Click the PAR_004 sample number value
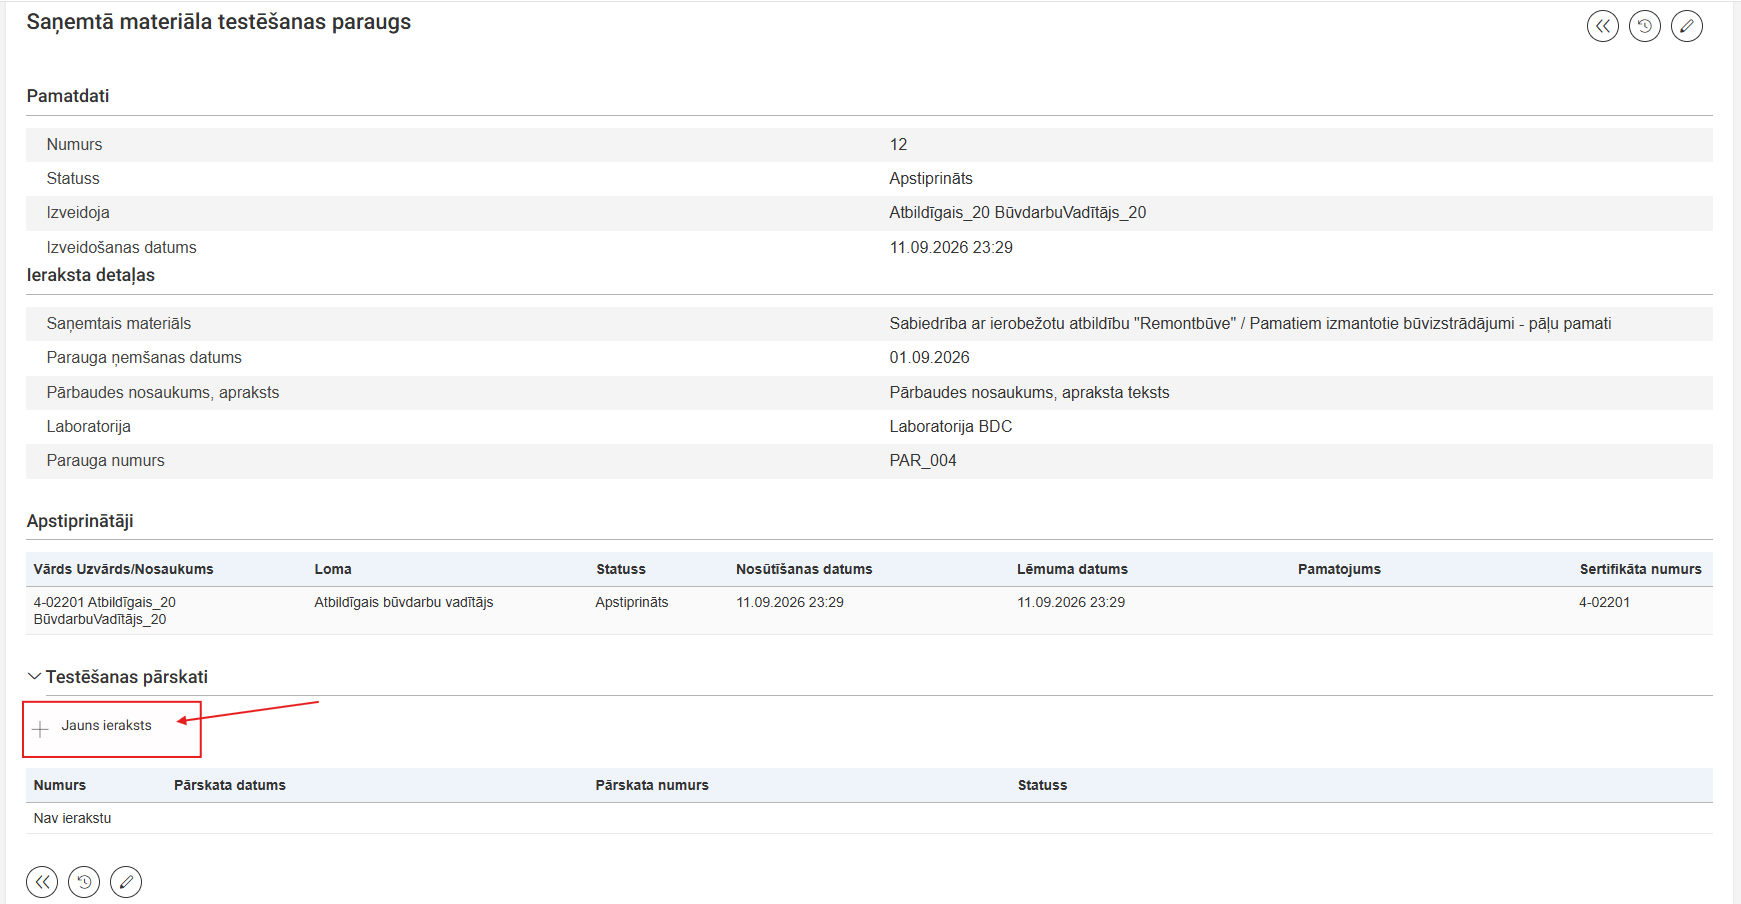Viewport: 1741px width, 904px height. (923, 461)
